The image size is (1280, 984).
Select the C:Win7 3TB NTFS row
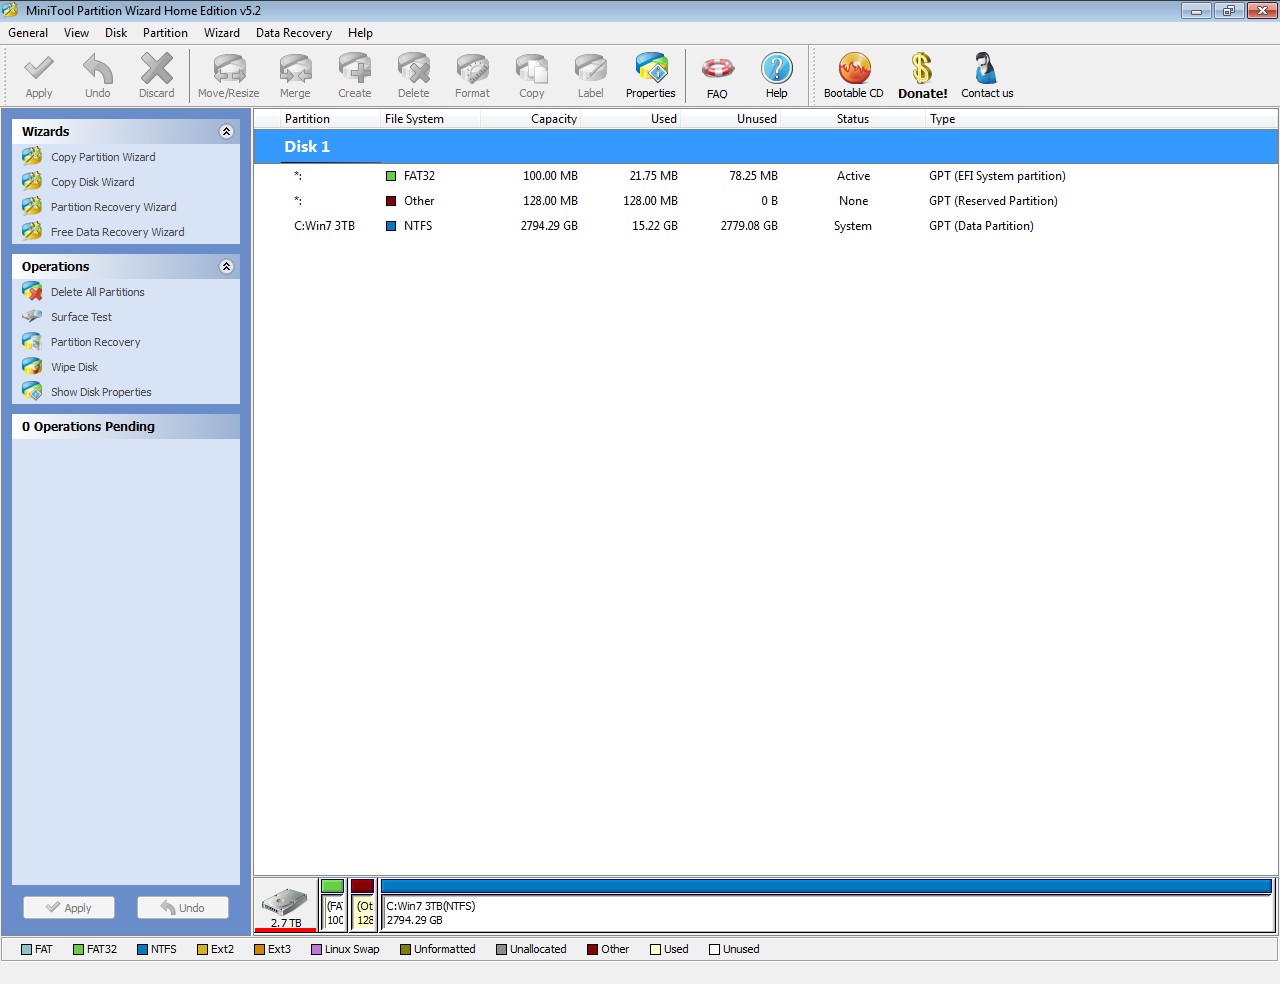766,226
